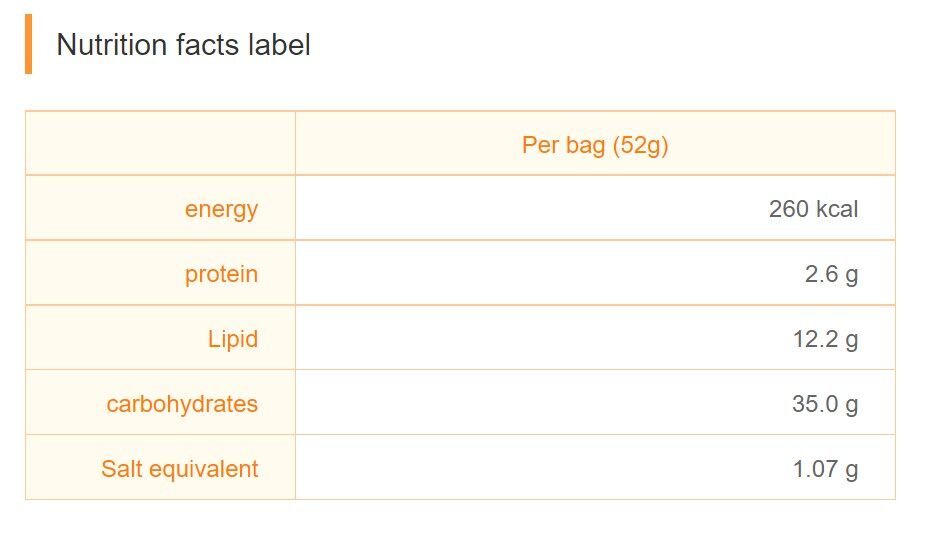Select the "carbohydrates" row label

[x=182, y=404]
